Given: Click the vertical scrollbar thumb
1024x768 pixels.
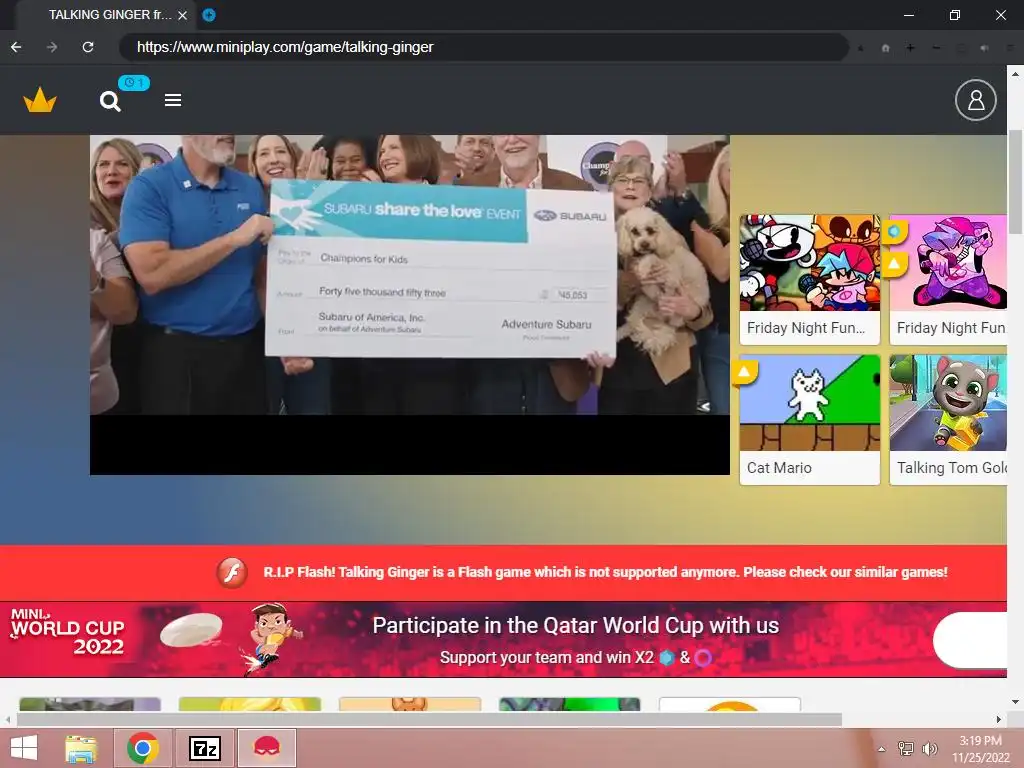Looking at the screenshot, I should 1015,181.
